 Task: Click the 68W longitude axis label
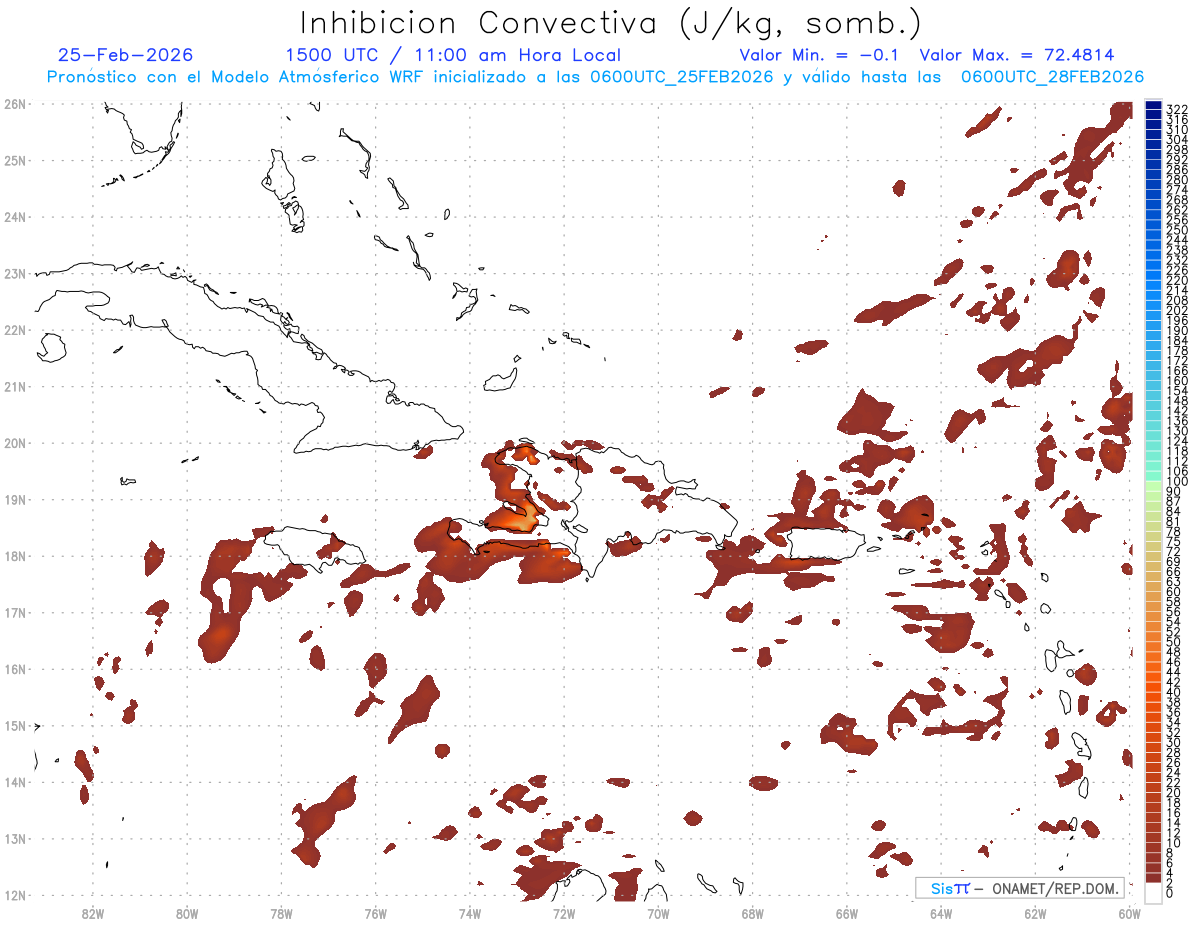click(752, 912)
